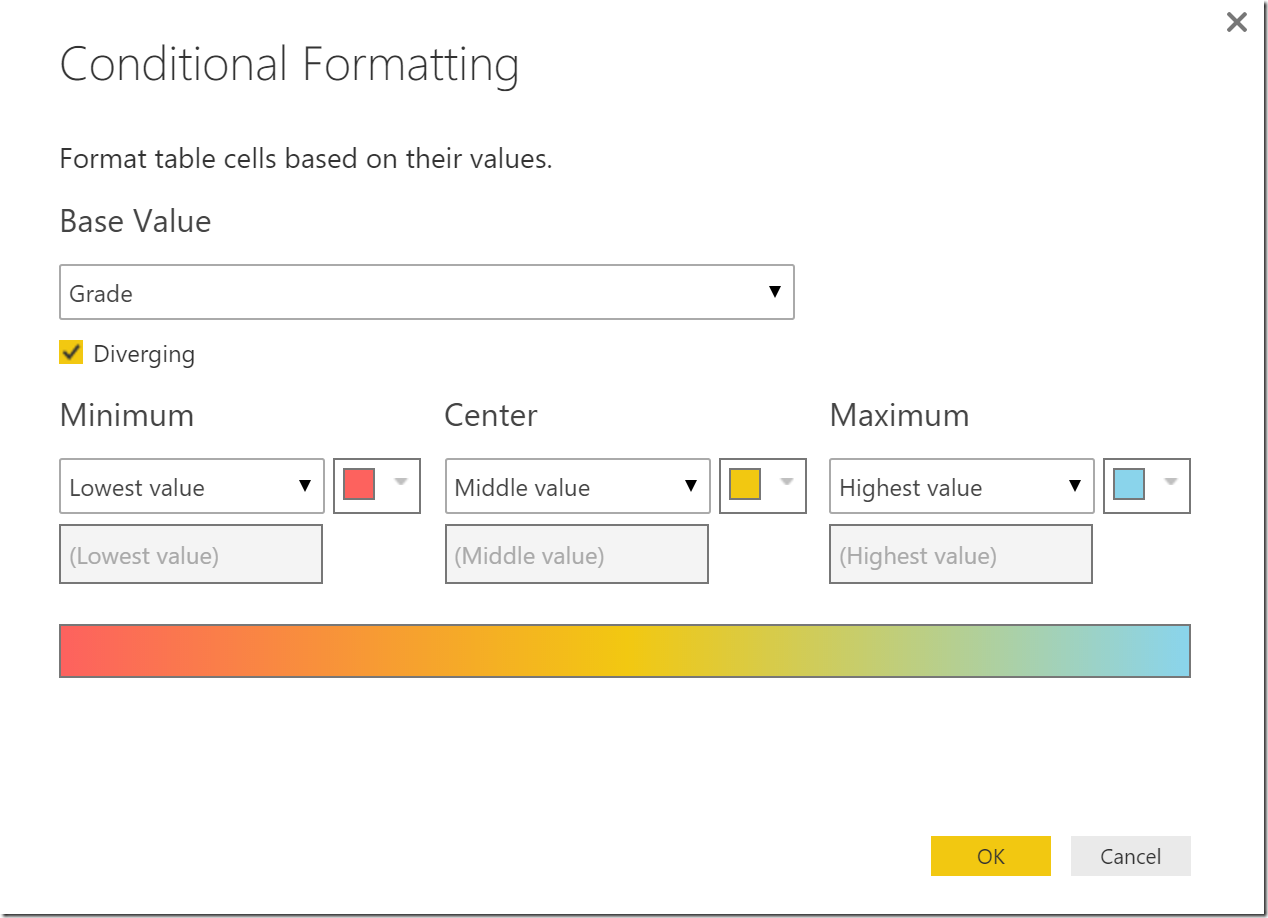Open the Base Value Grade dropdown
Screen dimensions: 1268x918
426,292
